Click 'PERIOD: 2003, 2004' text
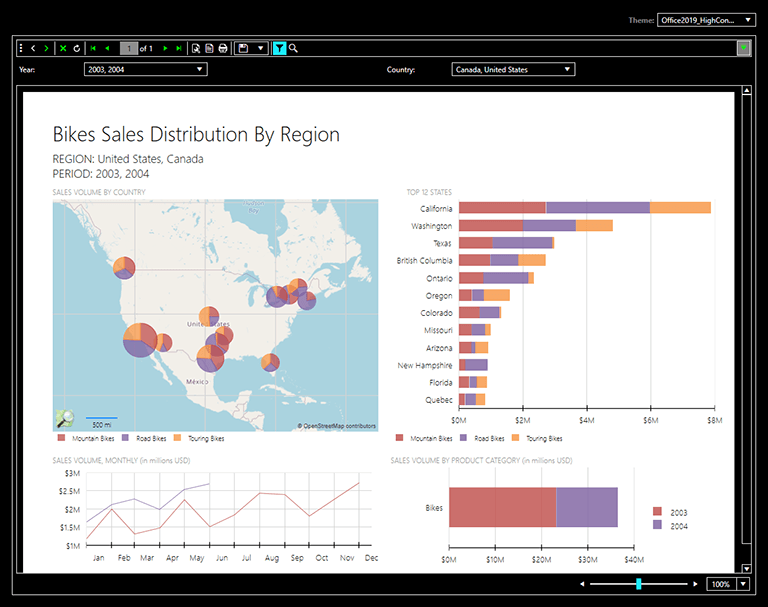The width and height of the screenshot is (768, 607). (x=100, y=173)
